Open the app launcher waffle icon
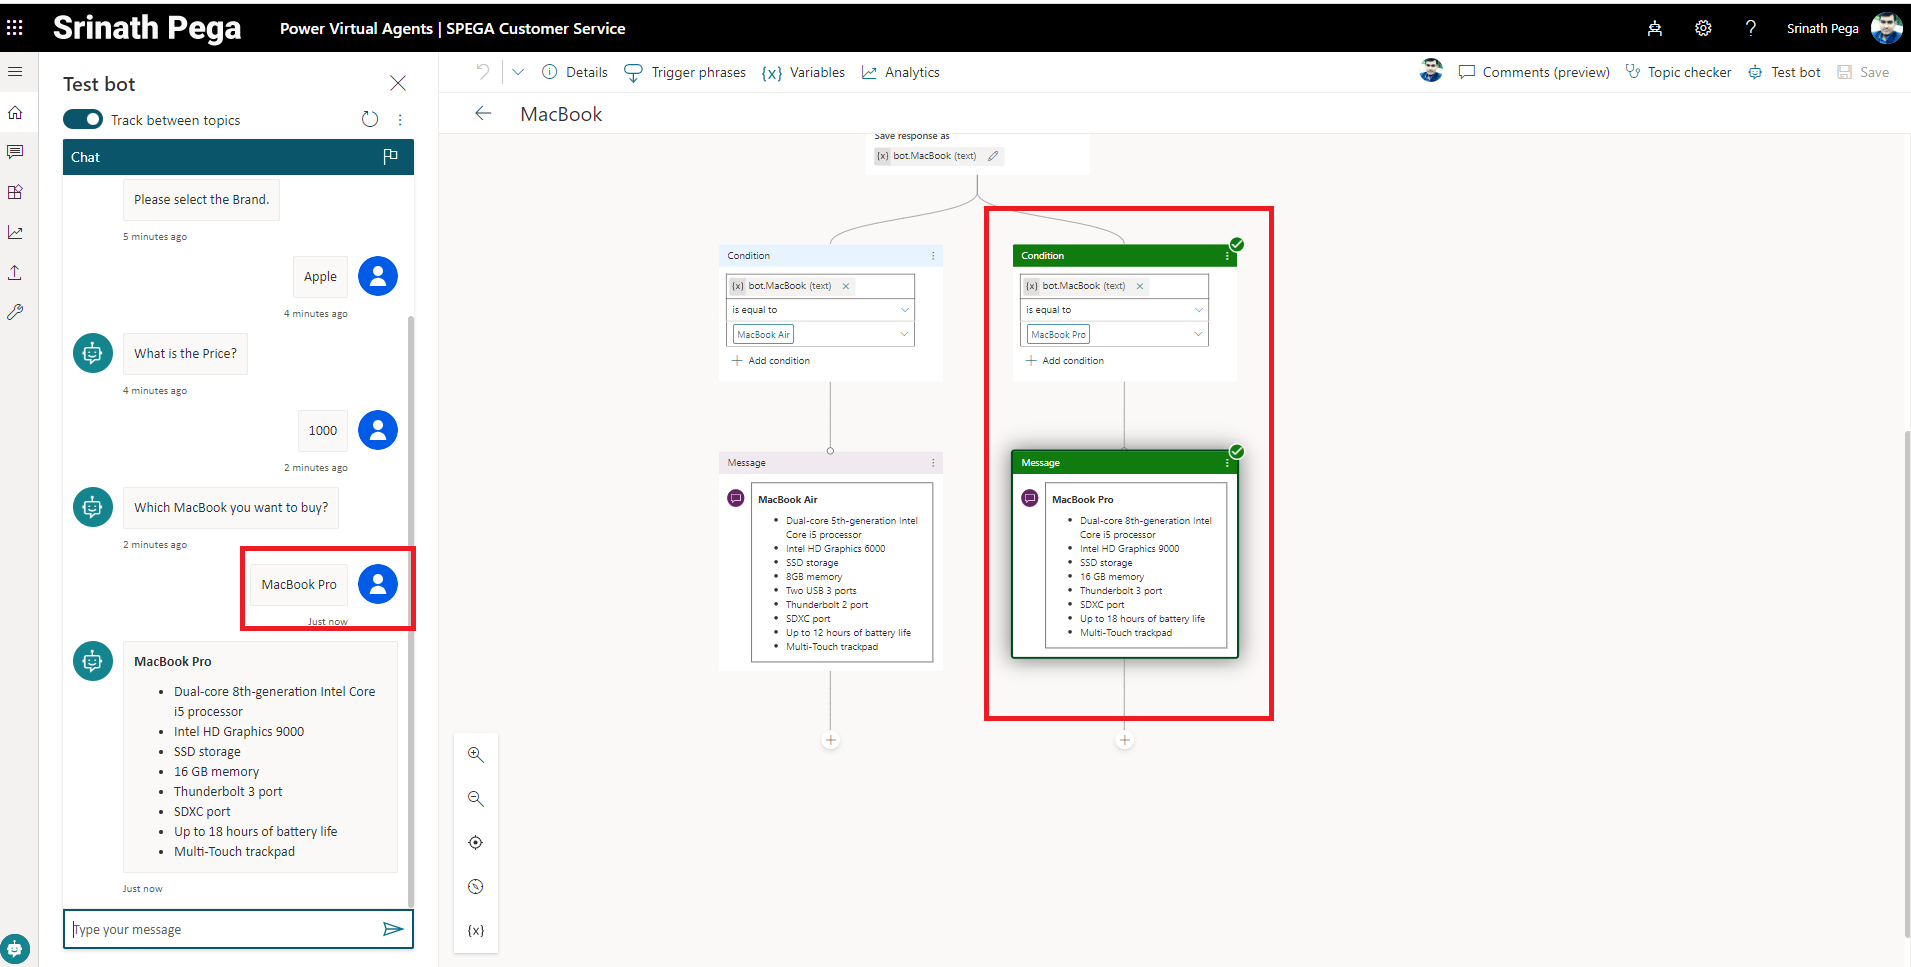1911x967 pixels. coord(15,28)
